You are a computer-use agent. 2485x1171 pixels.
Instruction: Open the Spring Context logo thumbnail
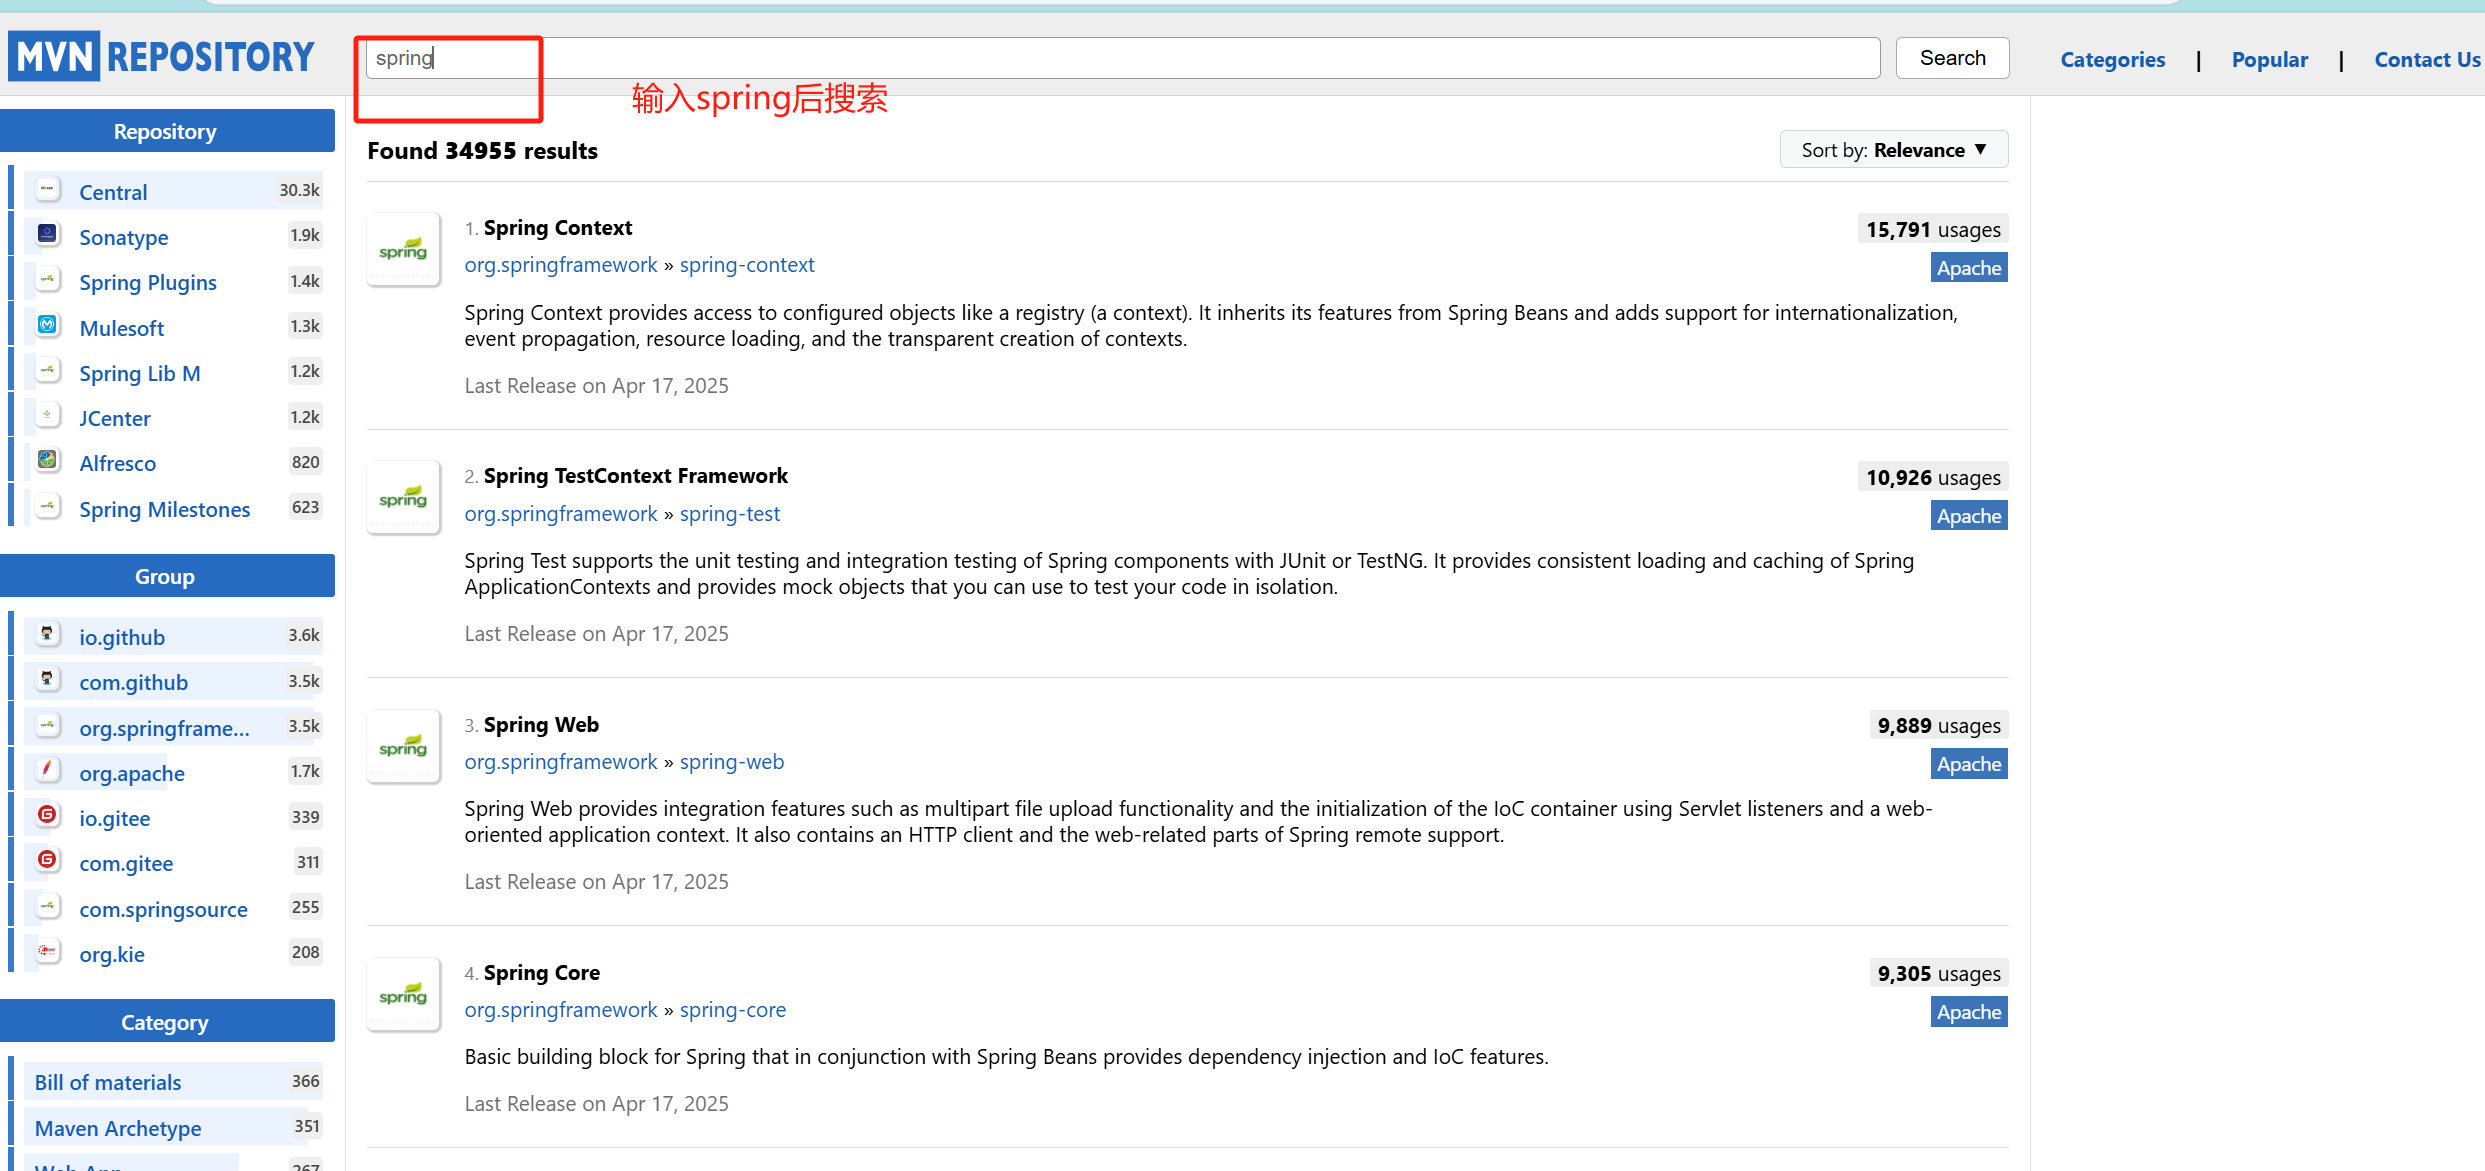[403, 250]
